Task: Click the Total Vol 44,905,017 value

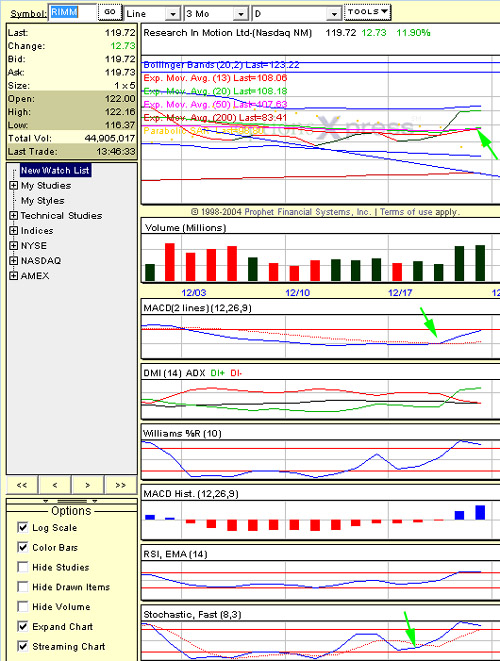Action: click(110, 138)
